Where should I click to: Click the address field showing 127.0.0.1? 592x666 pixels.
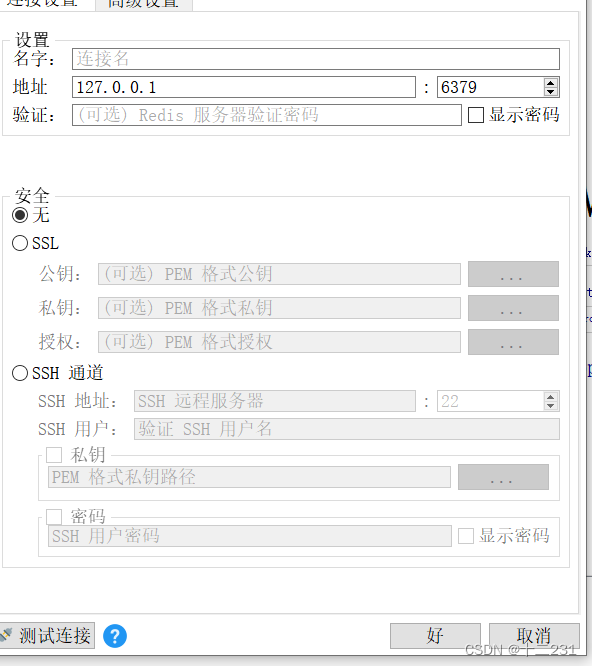[x=244, y=87]
